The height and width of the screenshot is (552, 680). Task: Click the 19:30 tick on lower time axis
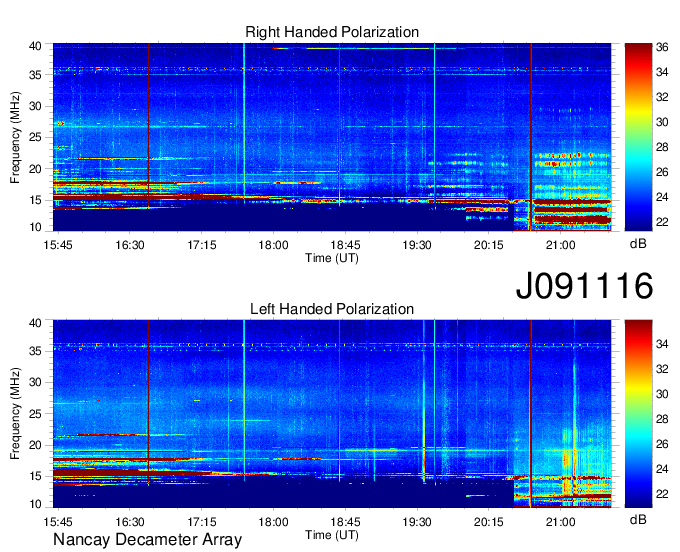(x=417, y=522)
